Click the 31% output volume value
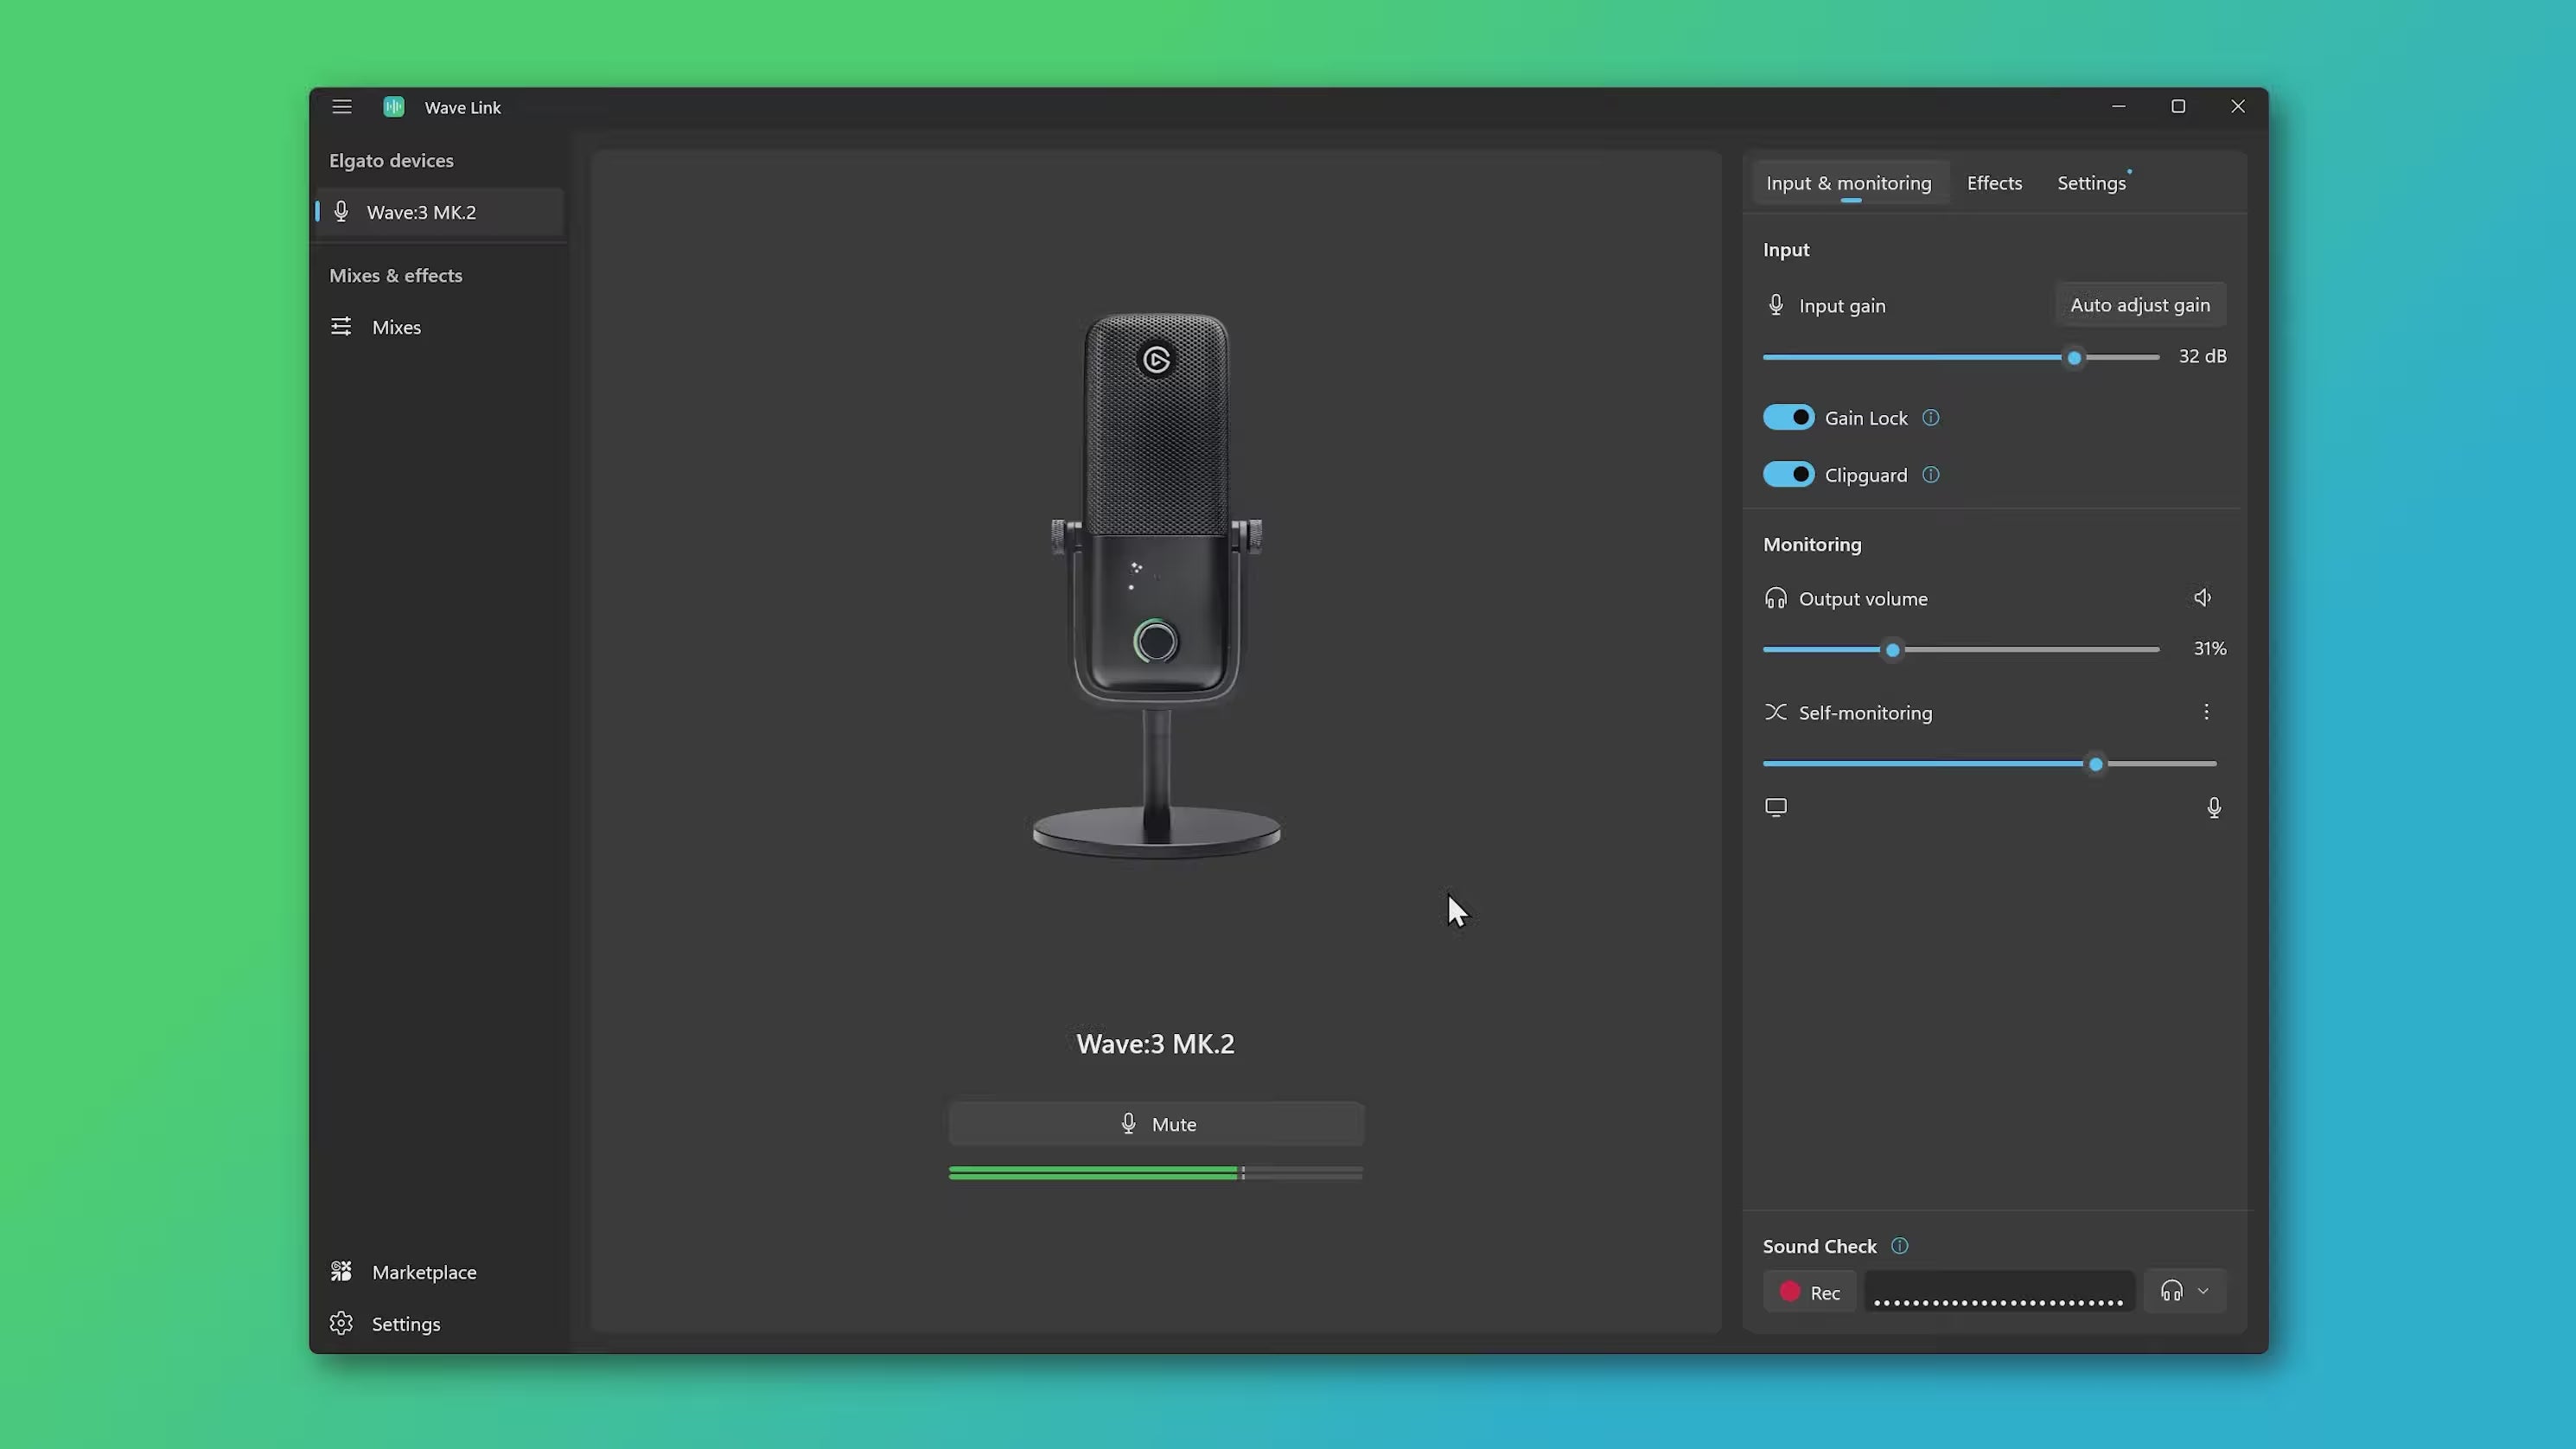Viewport: 2576px width, 1449px height. tap(2210, 649)
